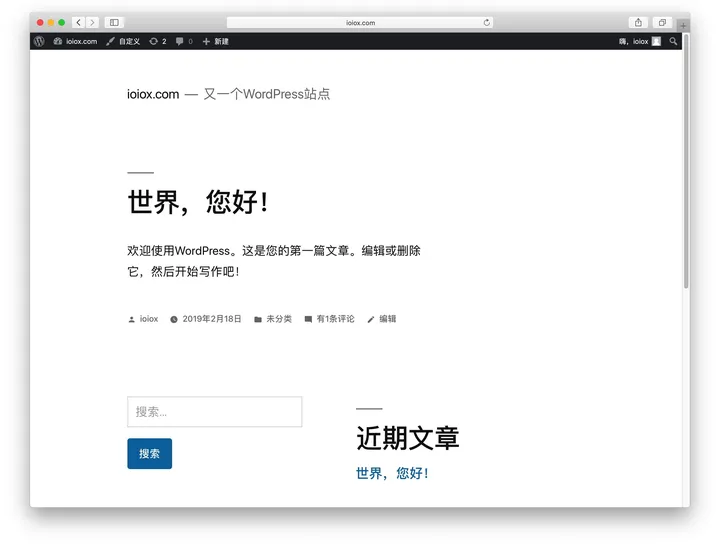Viewport: 720px width, 555px height.
Task: Focus the 搜索 search input field
Action: (x=214, y=412)
